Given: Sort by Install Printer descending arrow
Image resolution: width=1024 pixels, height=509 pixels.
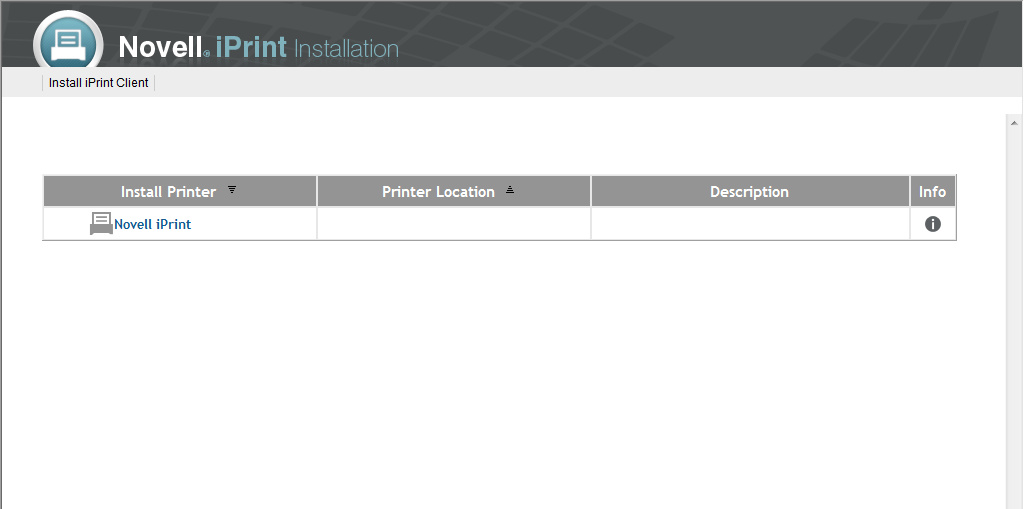Looking at the screenshot, I should pyautogui.click(x=232, y=190).
